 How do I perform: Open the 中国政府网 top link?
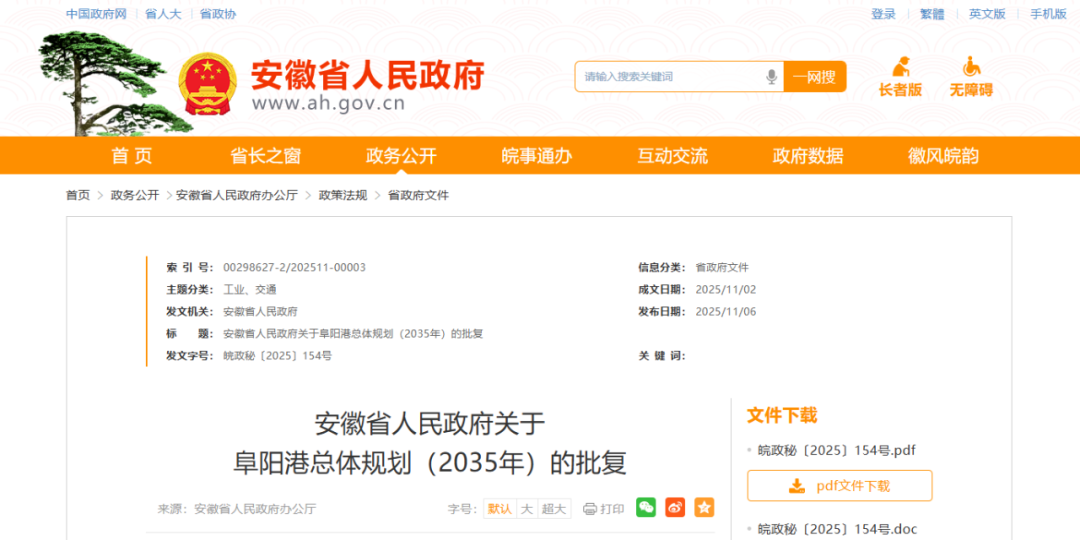tap(96, 14)
